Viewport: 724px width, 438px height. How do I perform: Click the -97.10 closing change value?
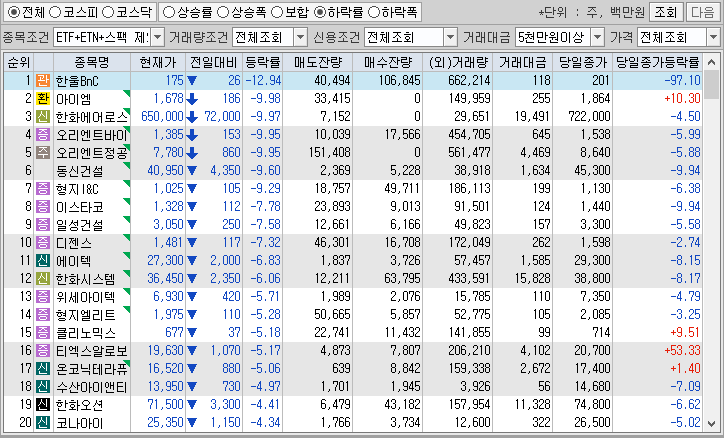(x=682, y=81)
